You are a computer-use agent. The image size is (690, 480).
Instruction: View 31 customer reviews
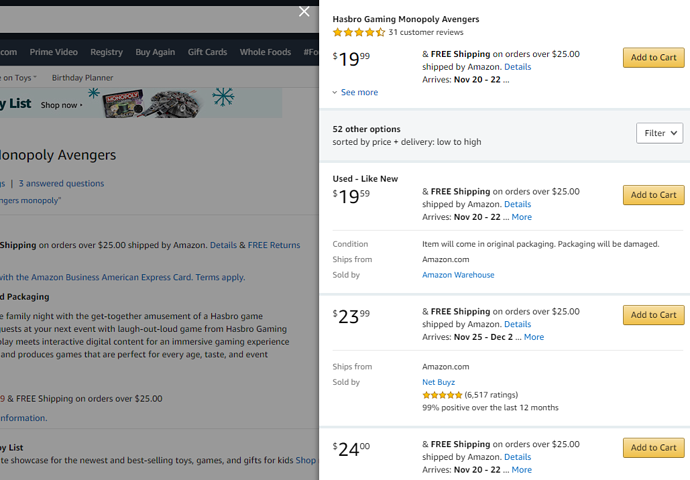coord(426,33)
